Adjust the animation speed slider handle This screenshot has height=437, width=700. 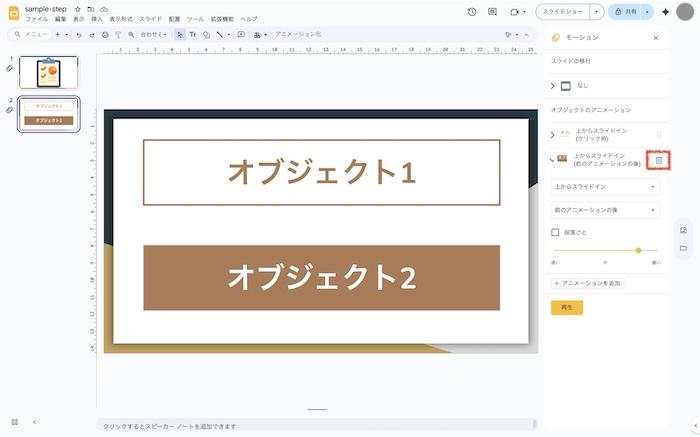coord(638,250)
